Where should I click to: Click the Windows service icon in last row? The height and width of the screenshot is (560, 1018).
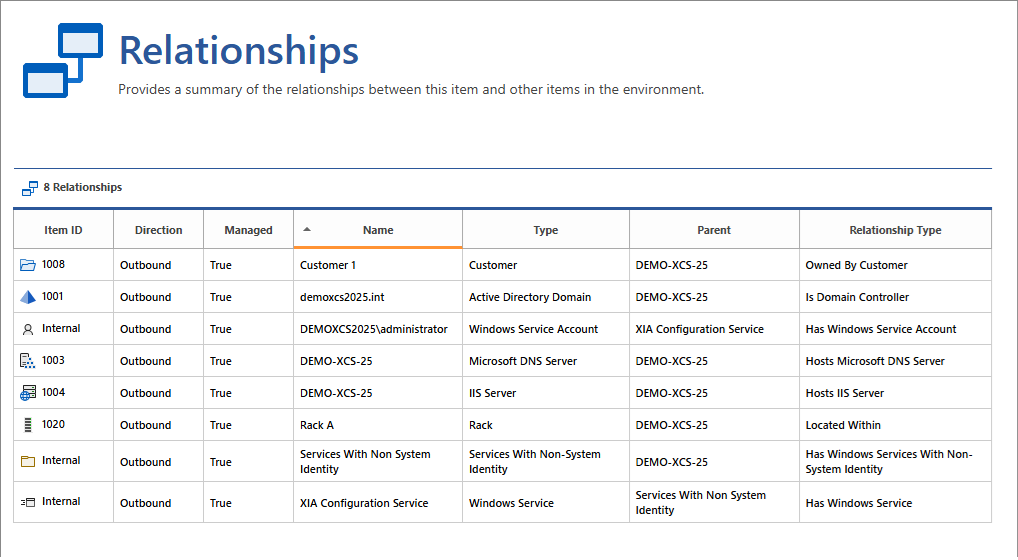(27, 502)
